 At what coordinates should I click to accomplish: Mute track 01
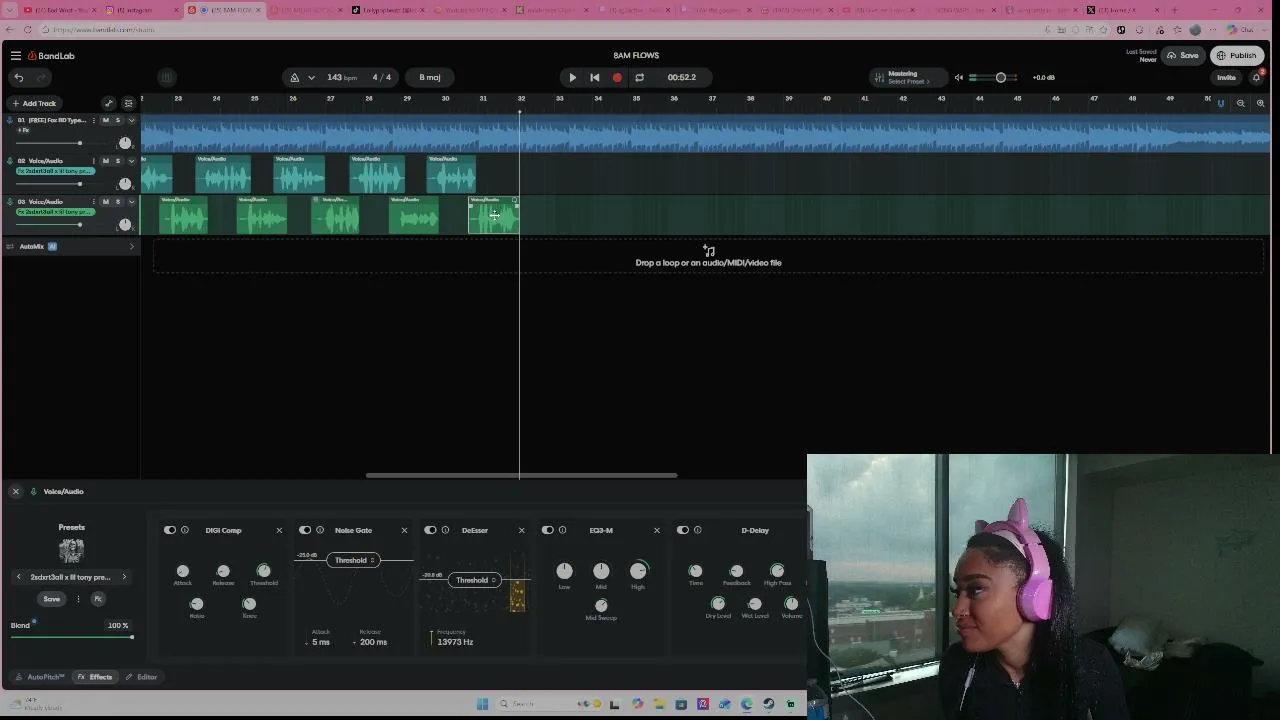pos(105,120)
